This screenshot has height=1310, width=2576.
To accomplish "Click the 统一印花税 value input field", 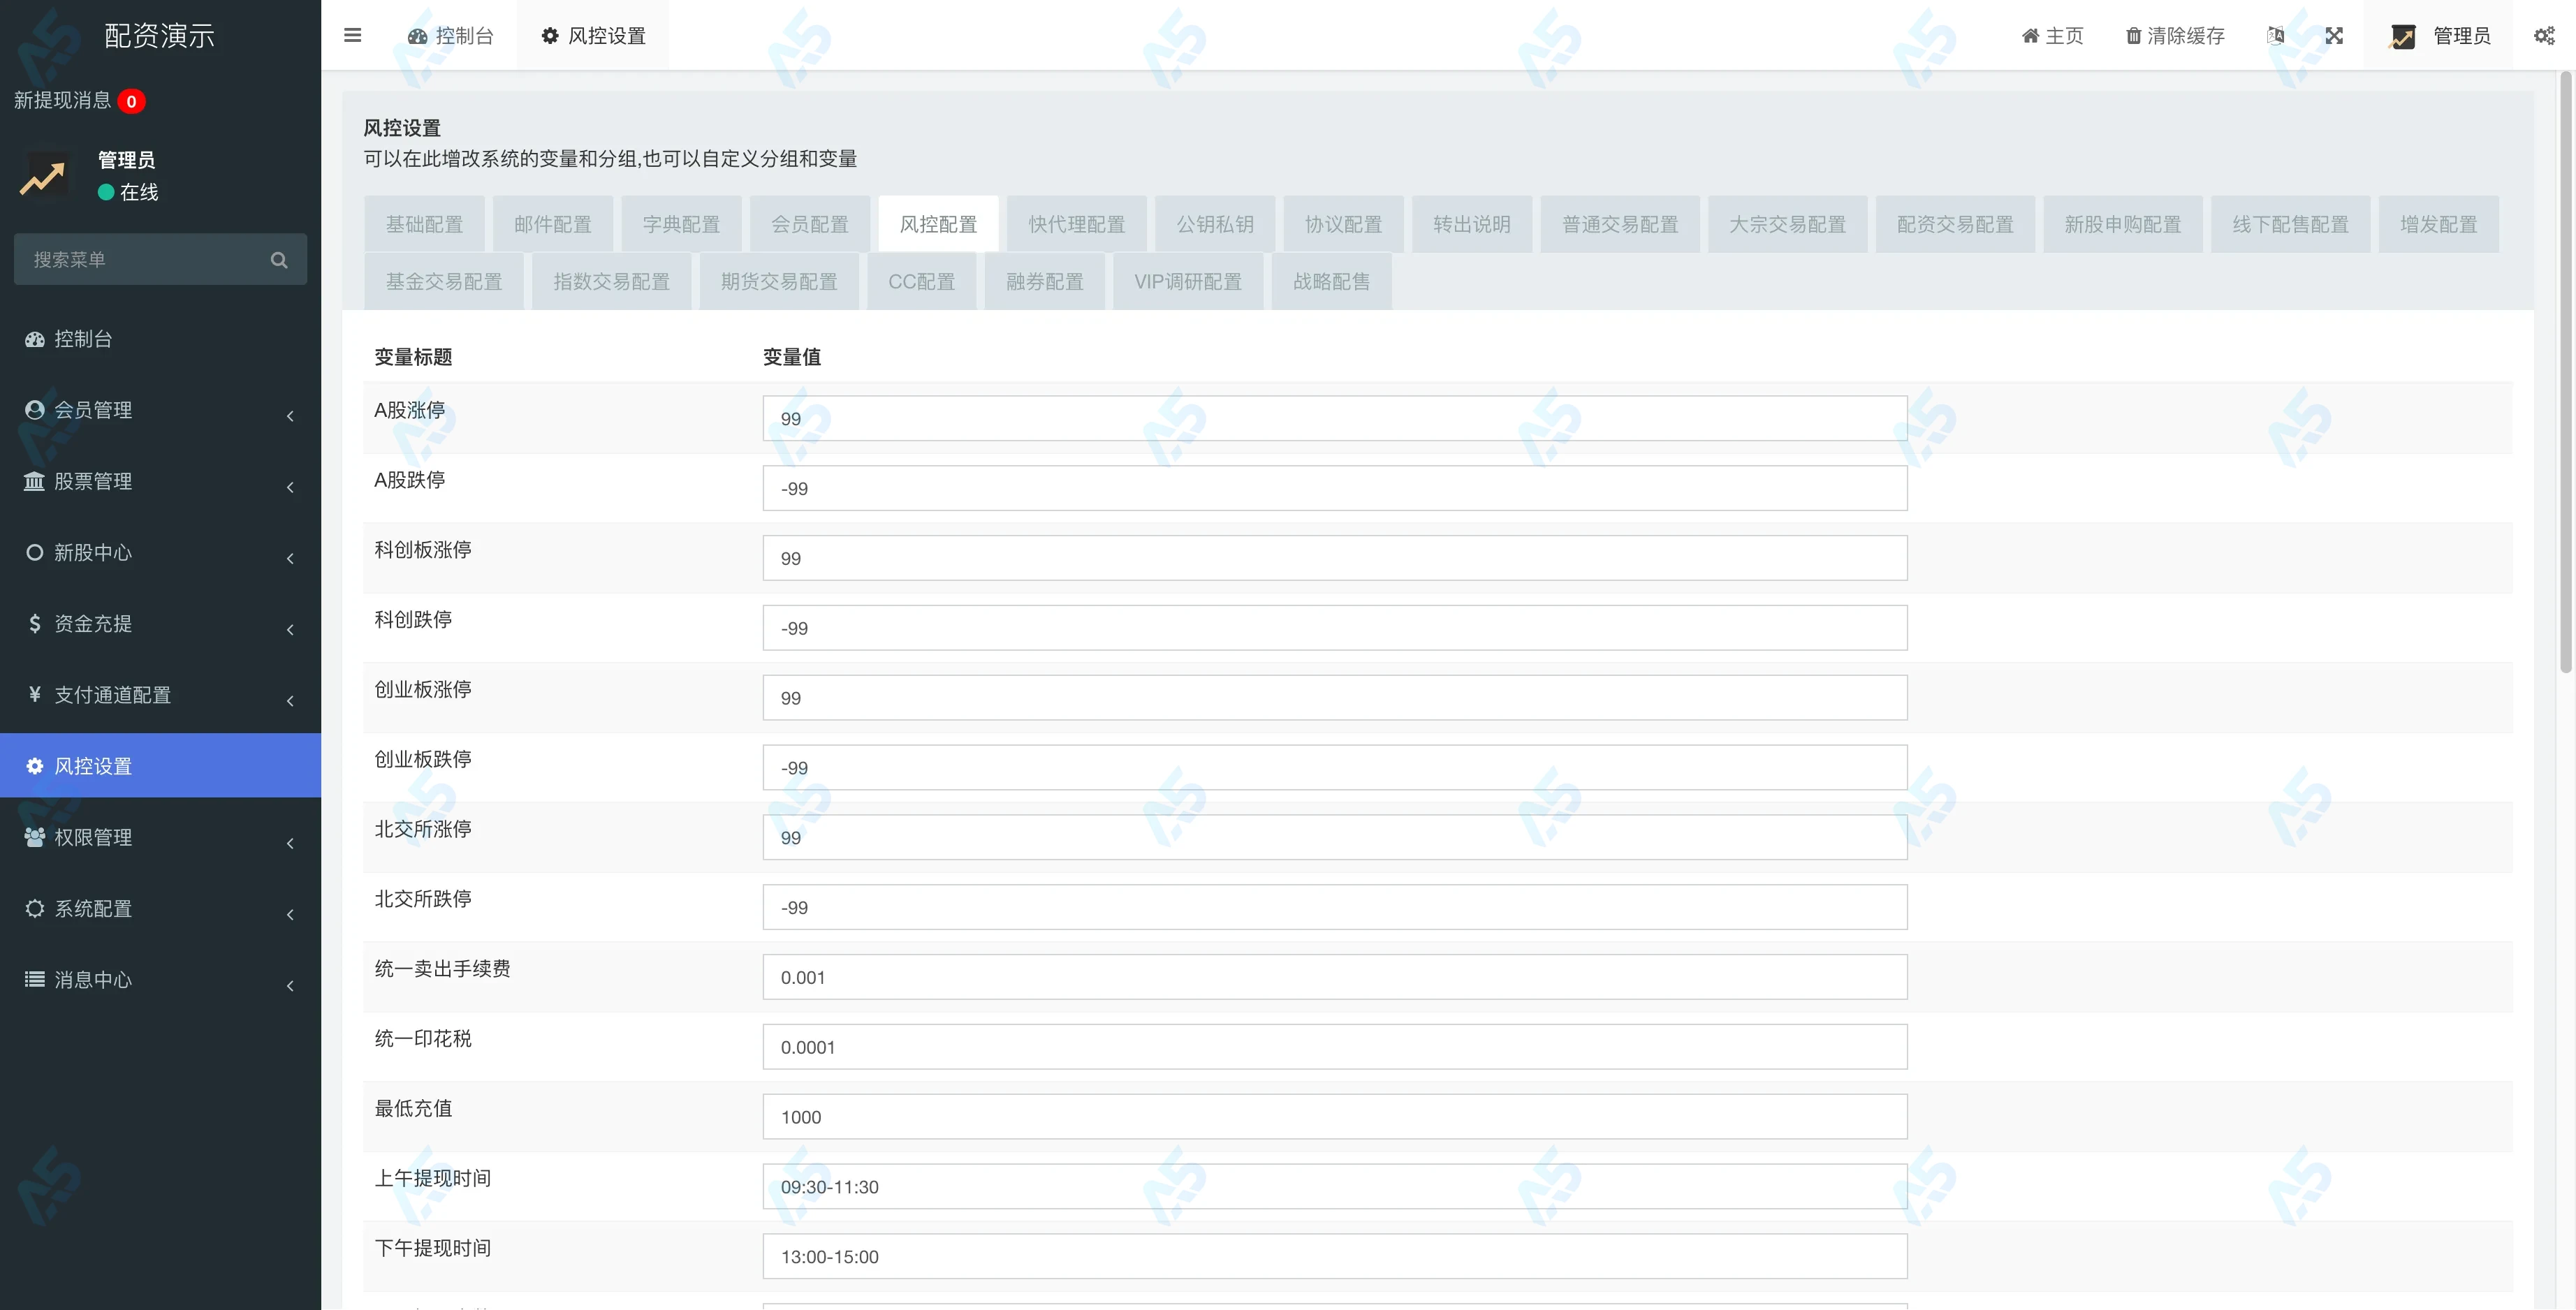I will [1334, 1047].
